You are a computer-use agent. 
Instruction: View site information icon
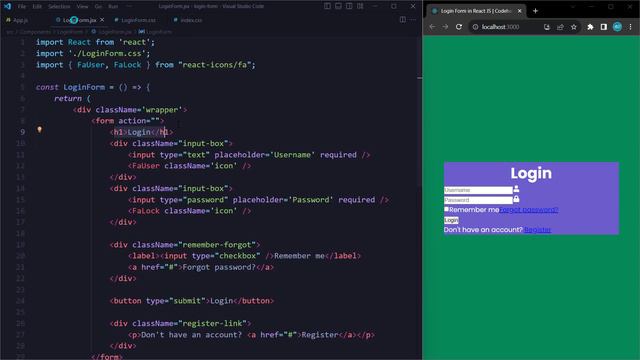tap(476, 27)
